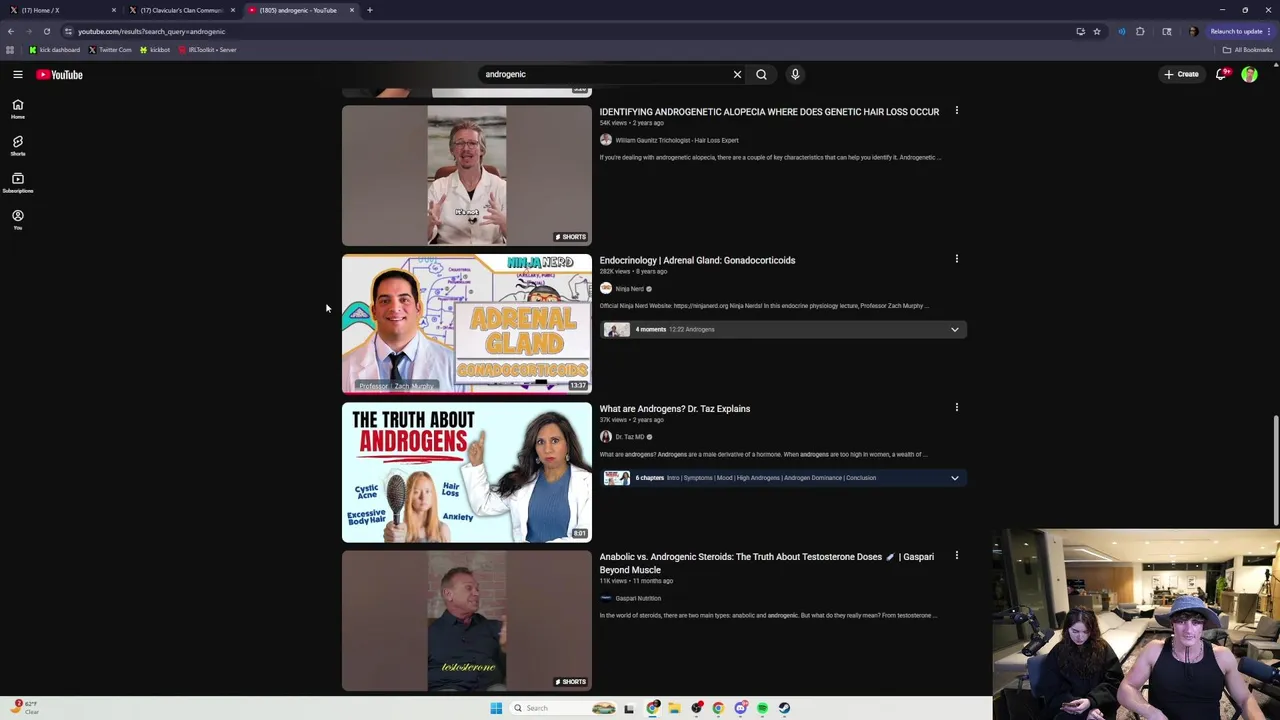Open more options for Dr. Taz video
1280x720 pixels.
click(x=956, y=407)
